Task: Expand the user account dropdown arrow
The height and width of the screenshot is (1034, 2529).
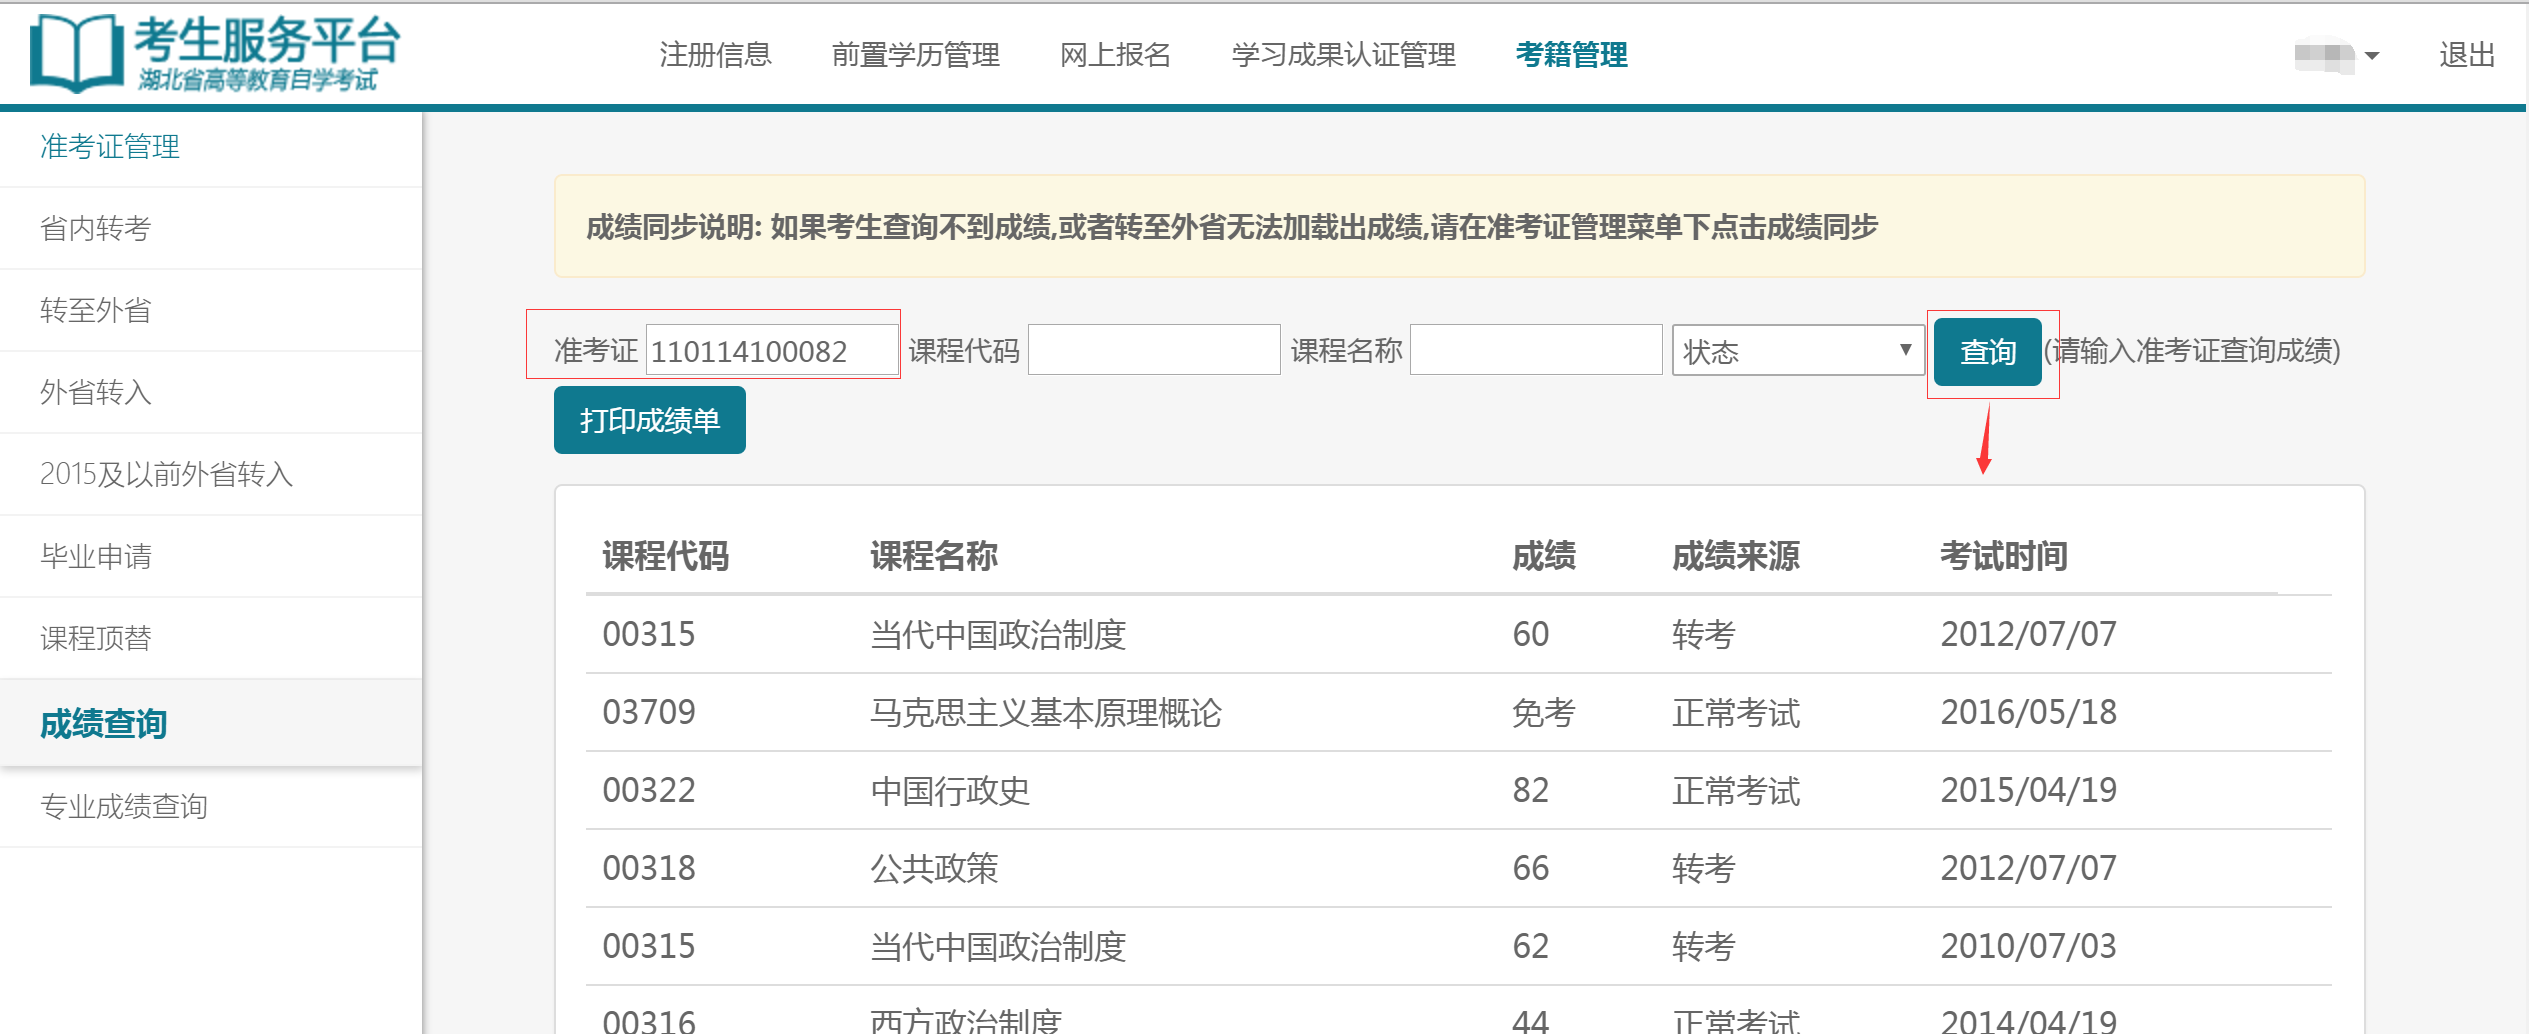Action: (2374, 57)
